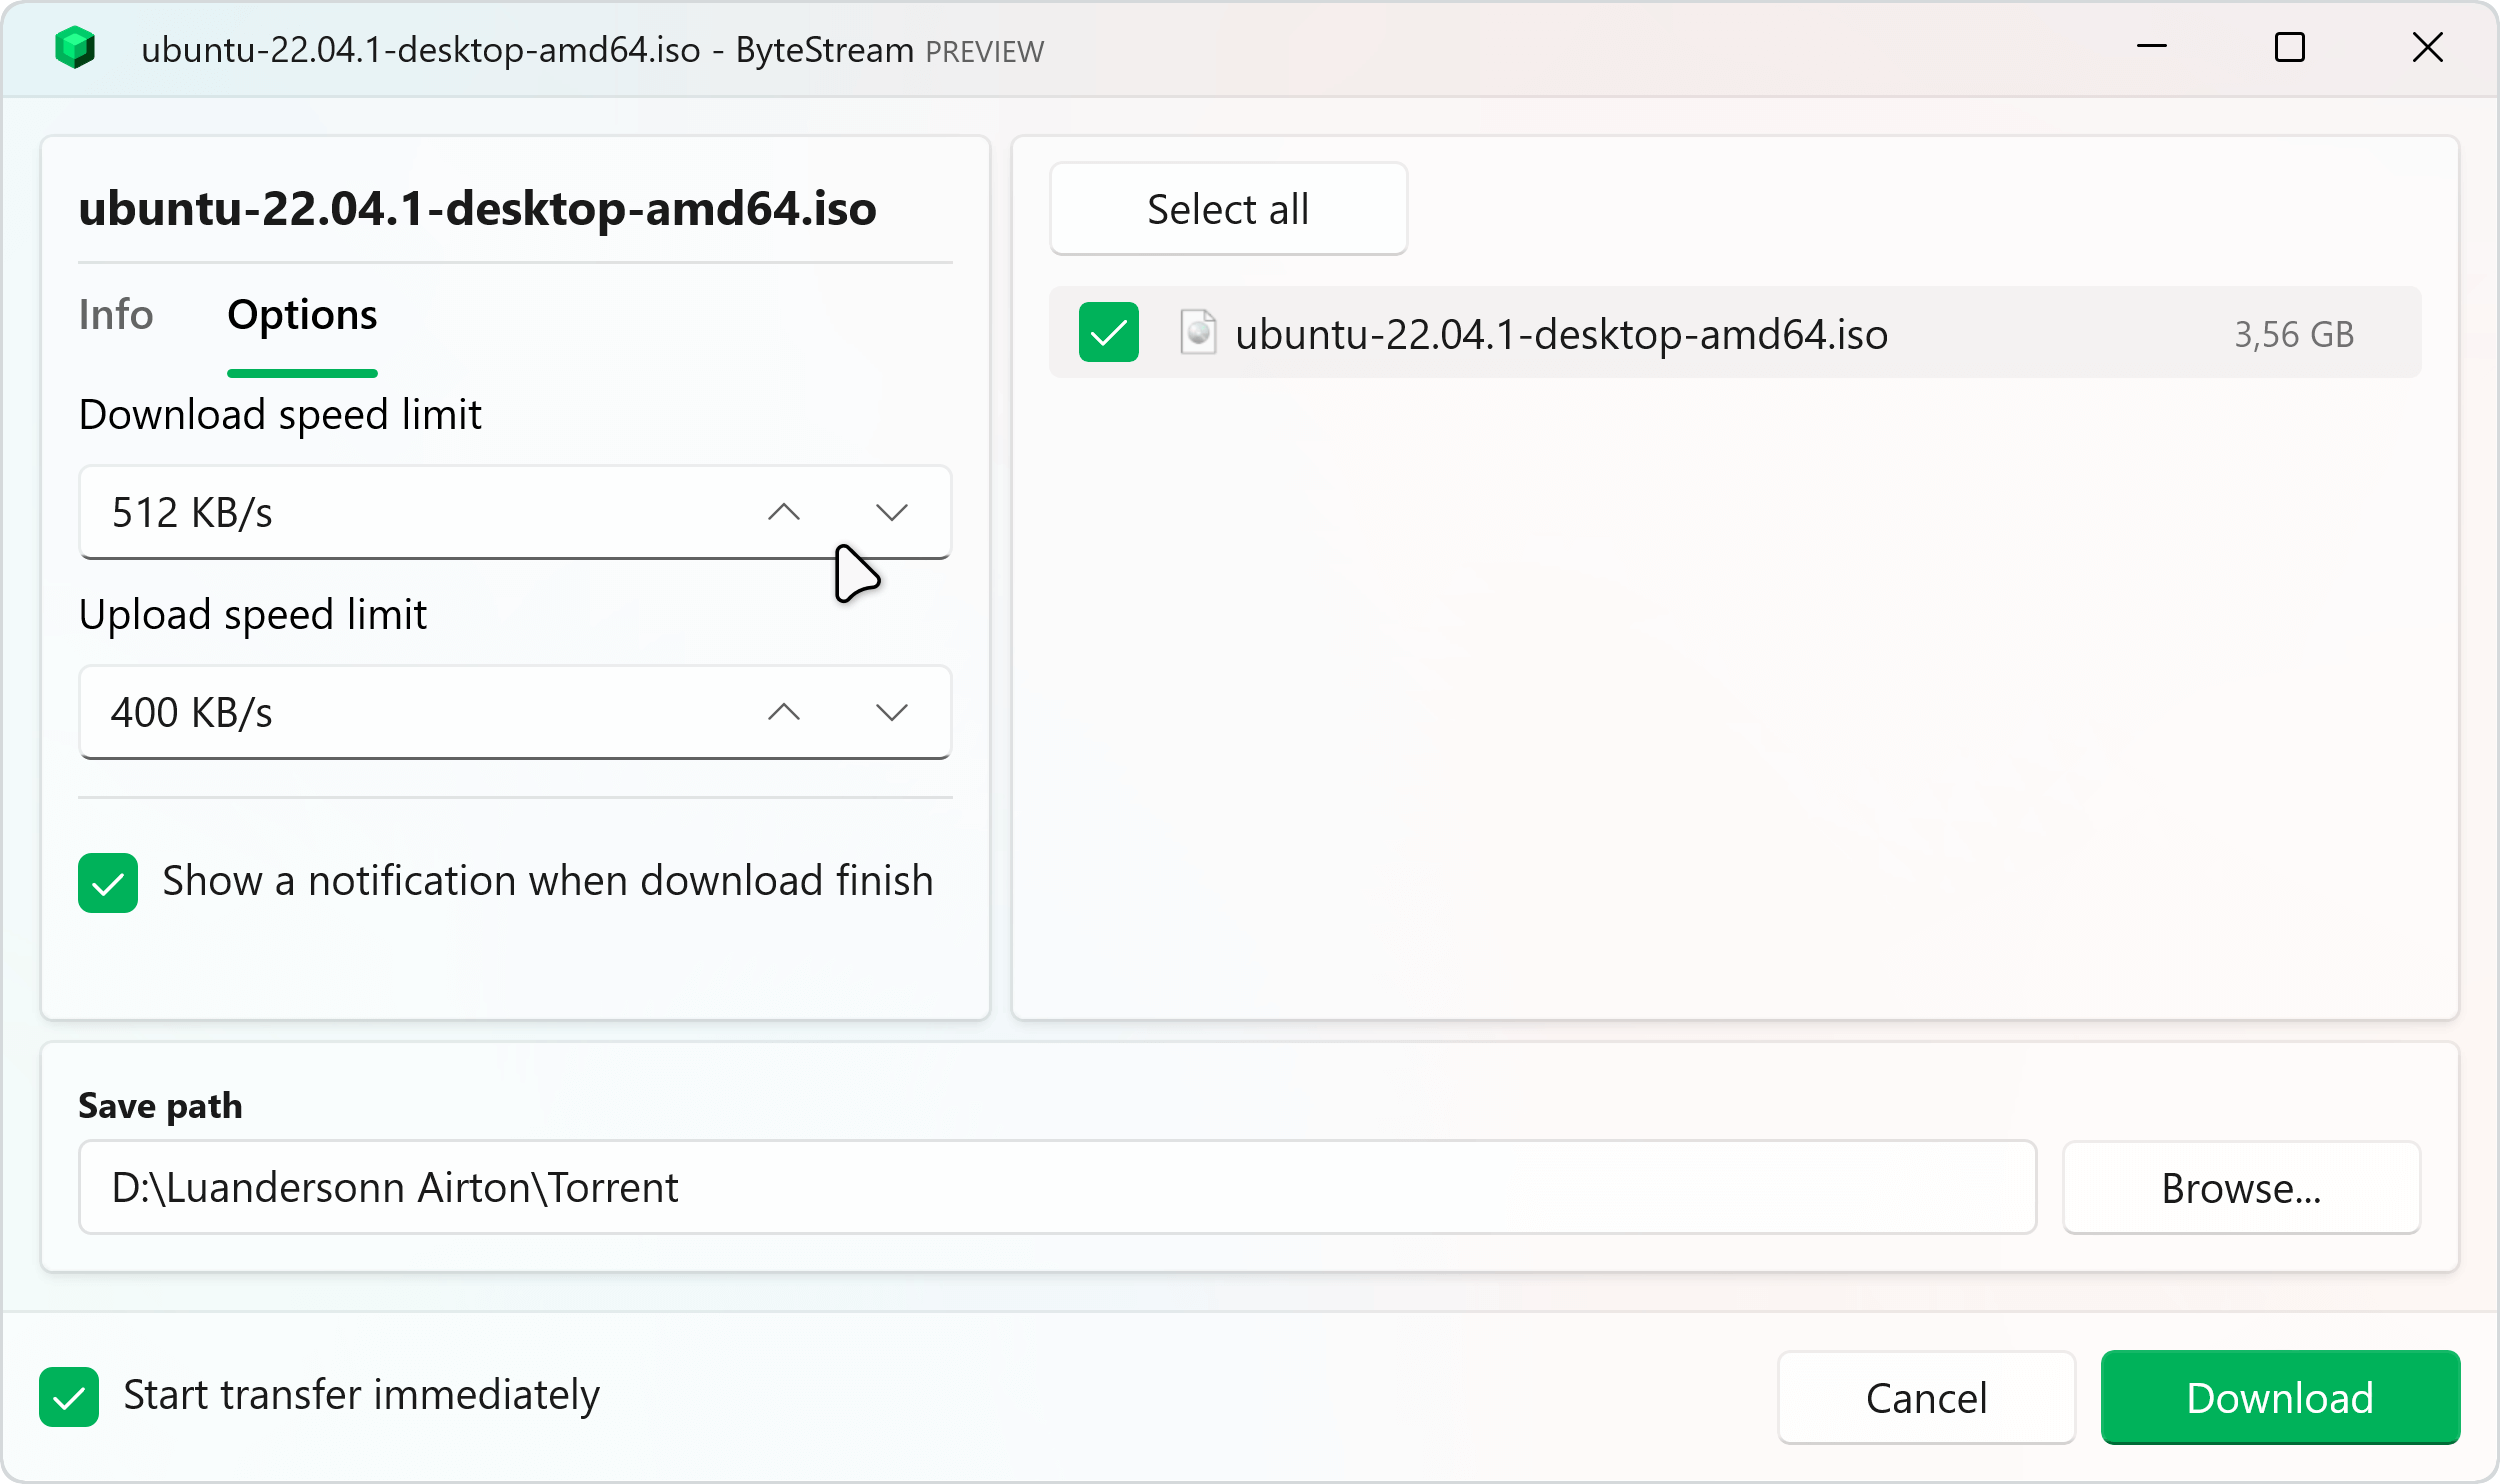Cancel the download dialog

point(1926,1397)
